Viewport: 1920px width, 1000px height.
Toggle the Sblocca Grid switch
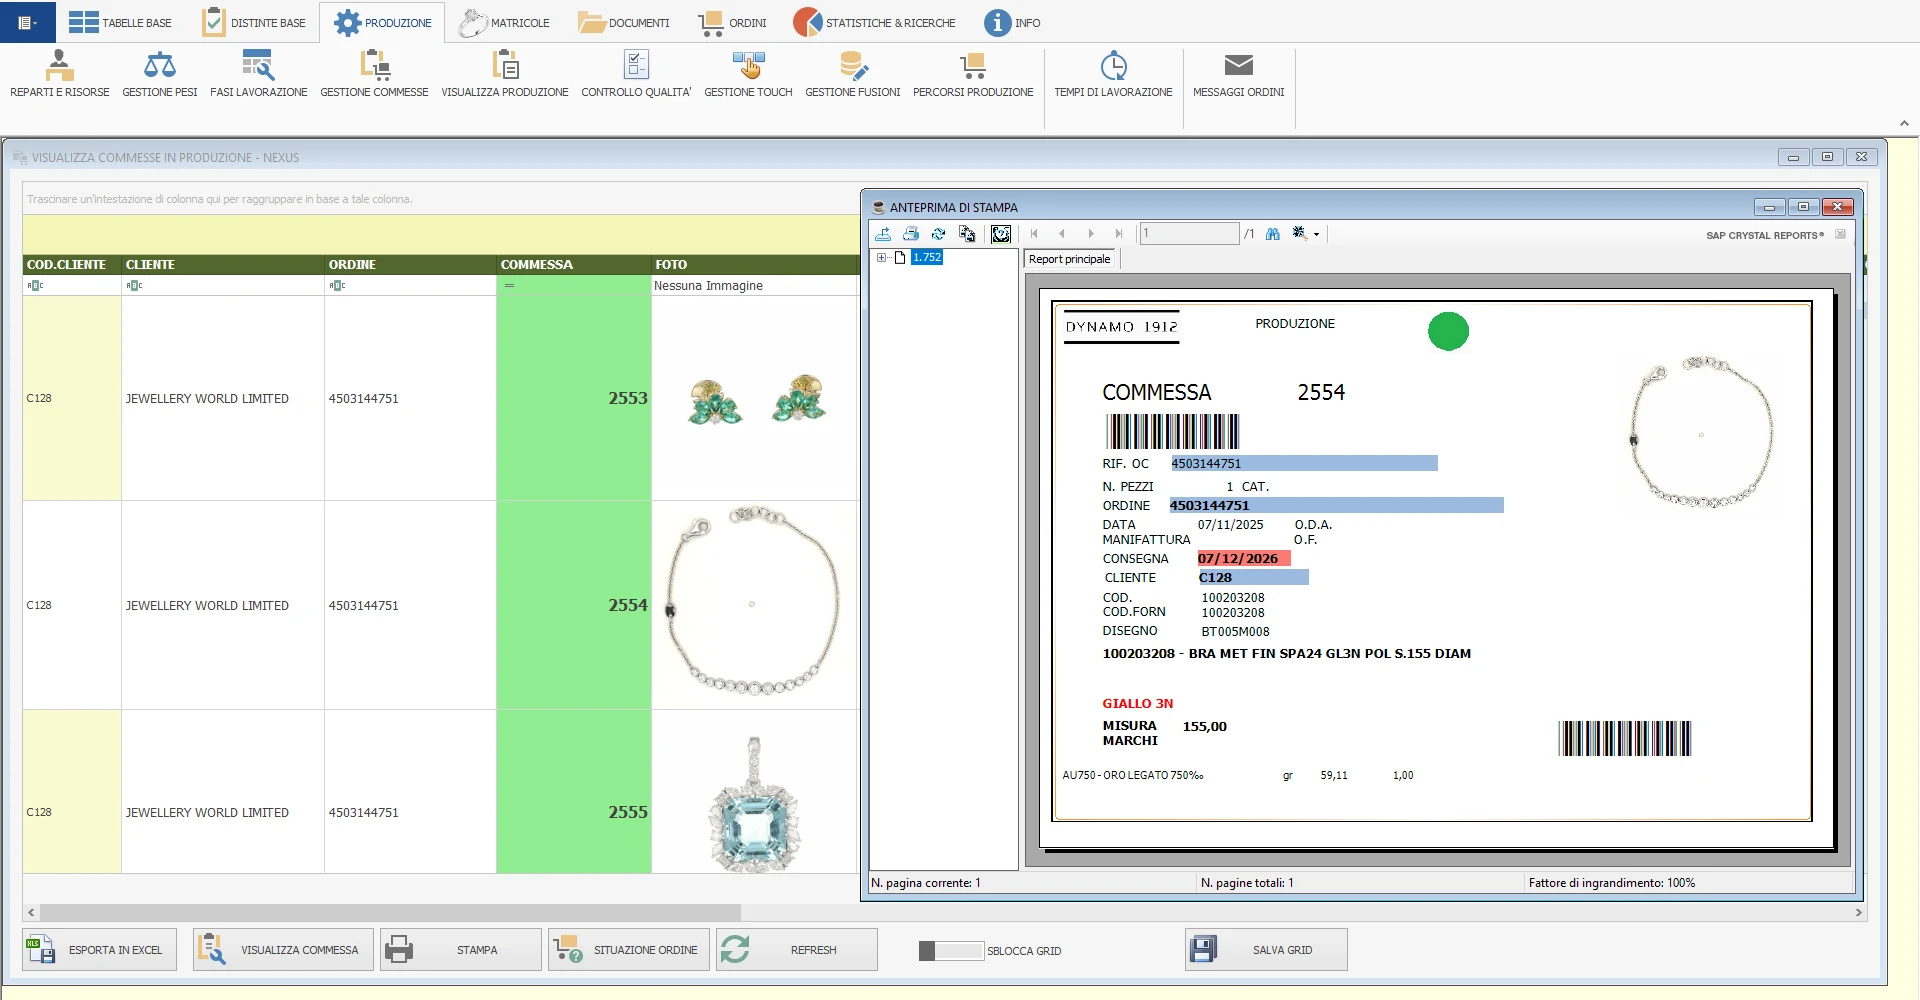point(950,951)
